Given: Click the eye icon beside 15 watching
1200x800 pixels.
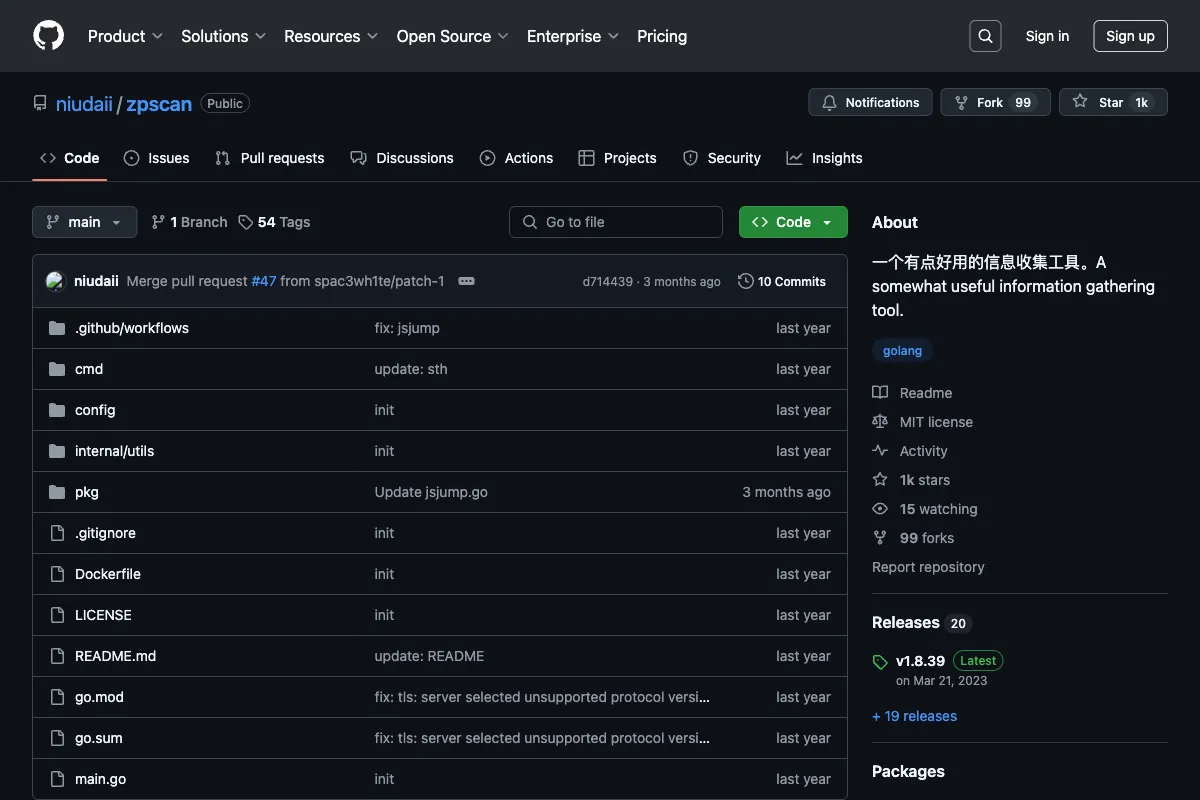Looking at the screenshot, I should pyautogui.click(x=880, y=509).
